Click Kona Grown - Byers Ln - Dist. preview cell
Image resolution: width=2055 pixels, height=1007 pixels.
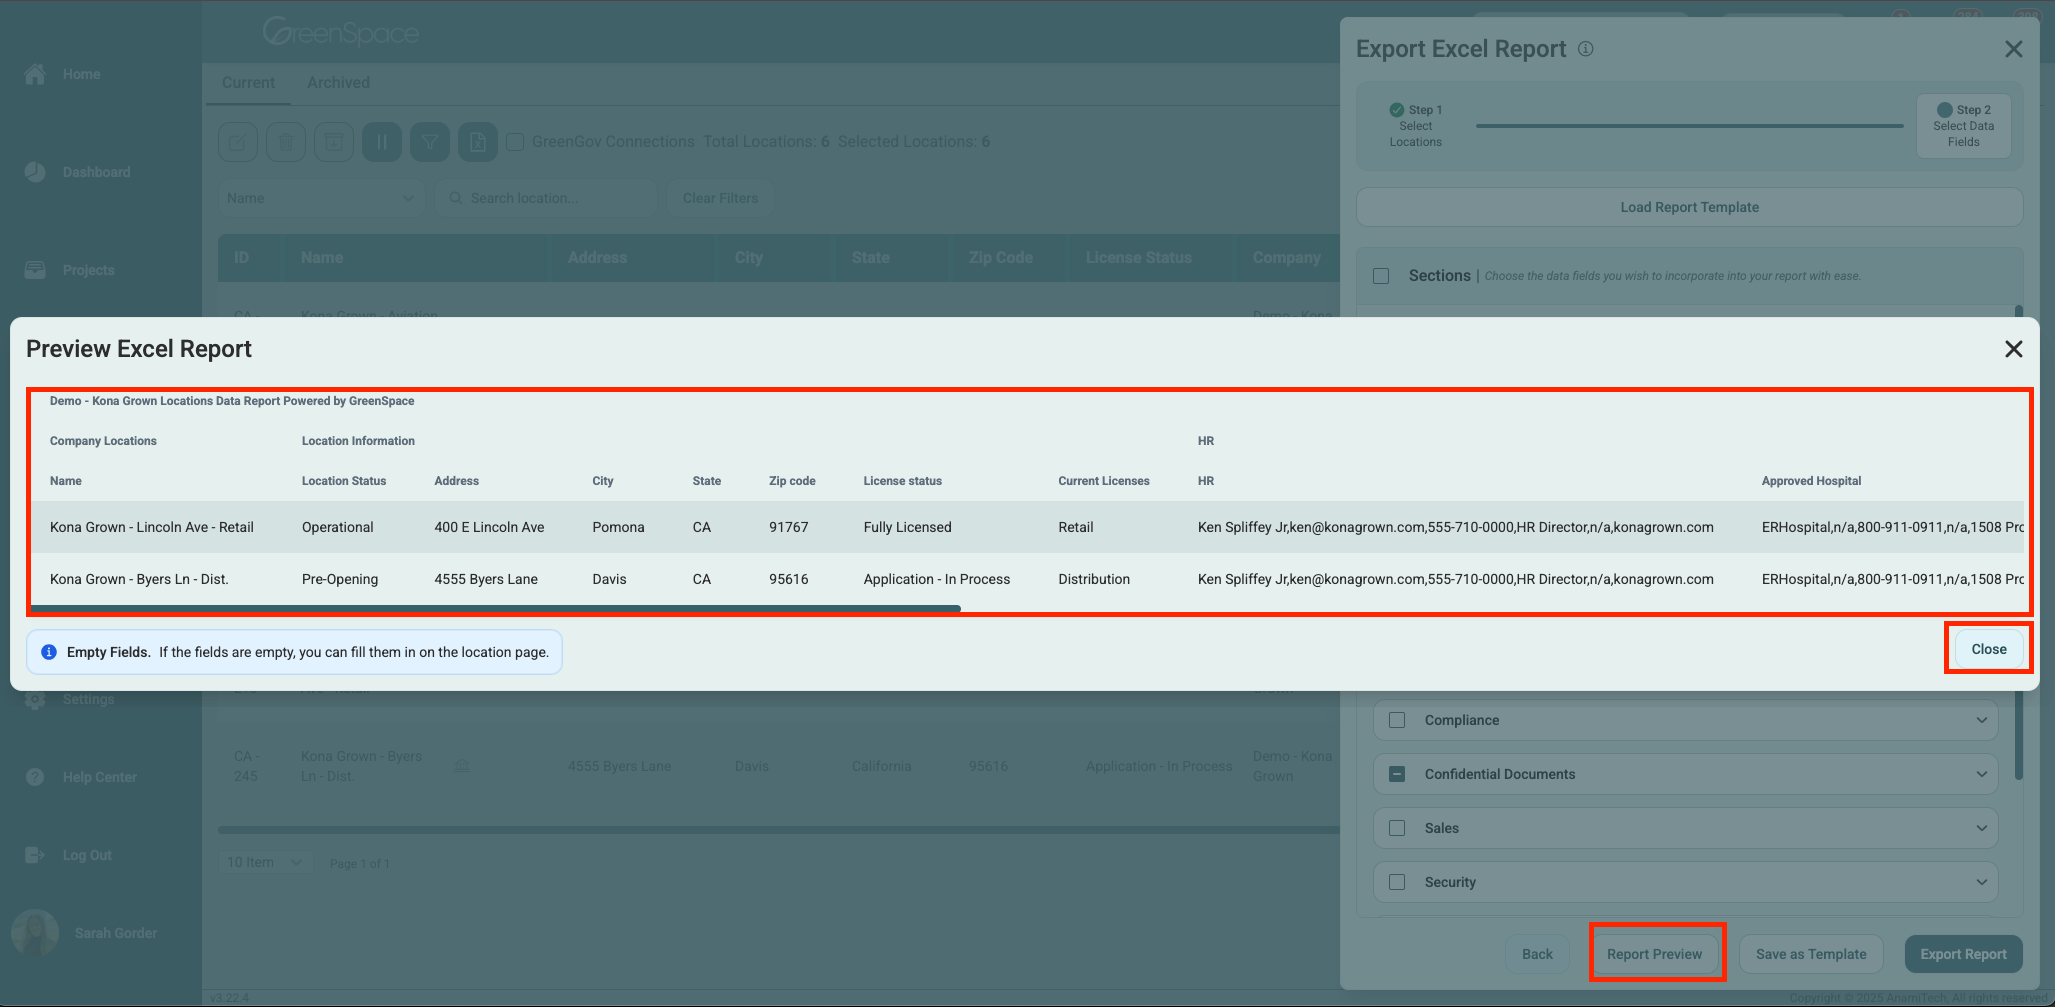coord(139,579)
